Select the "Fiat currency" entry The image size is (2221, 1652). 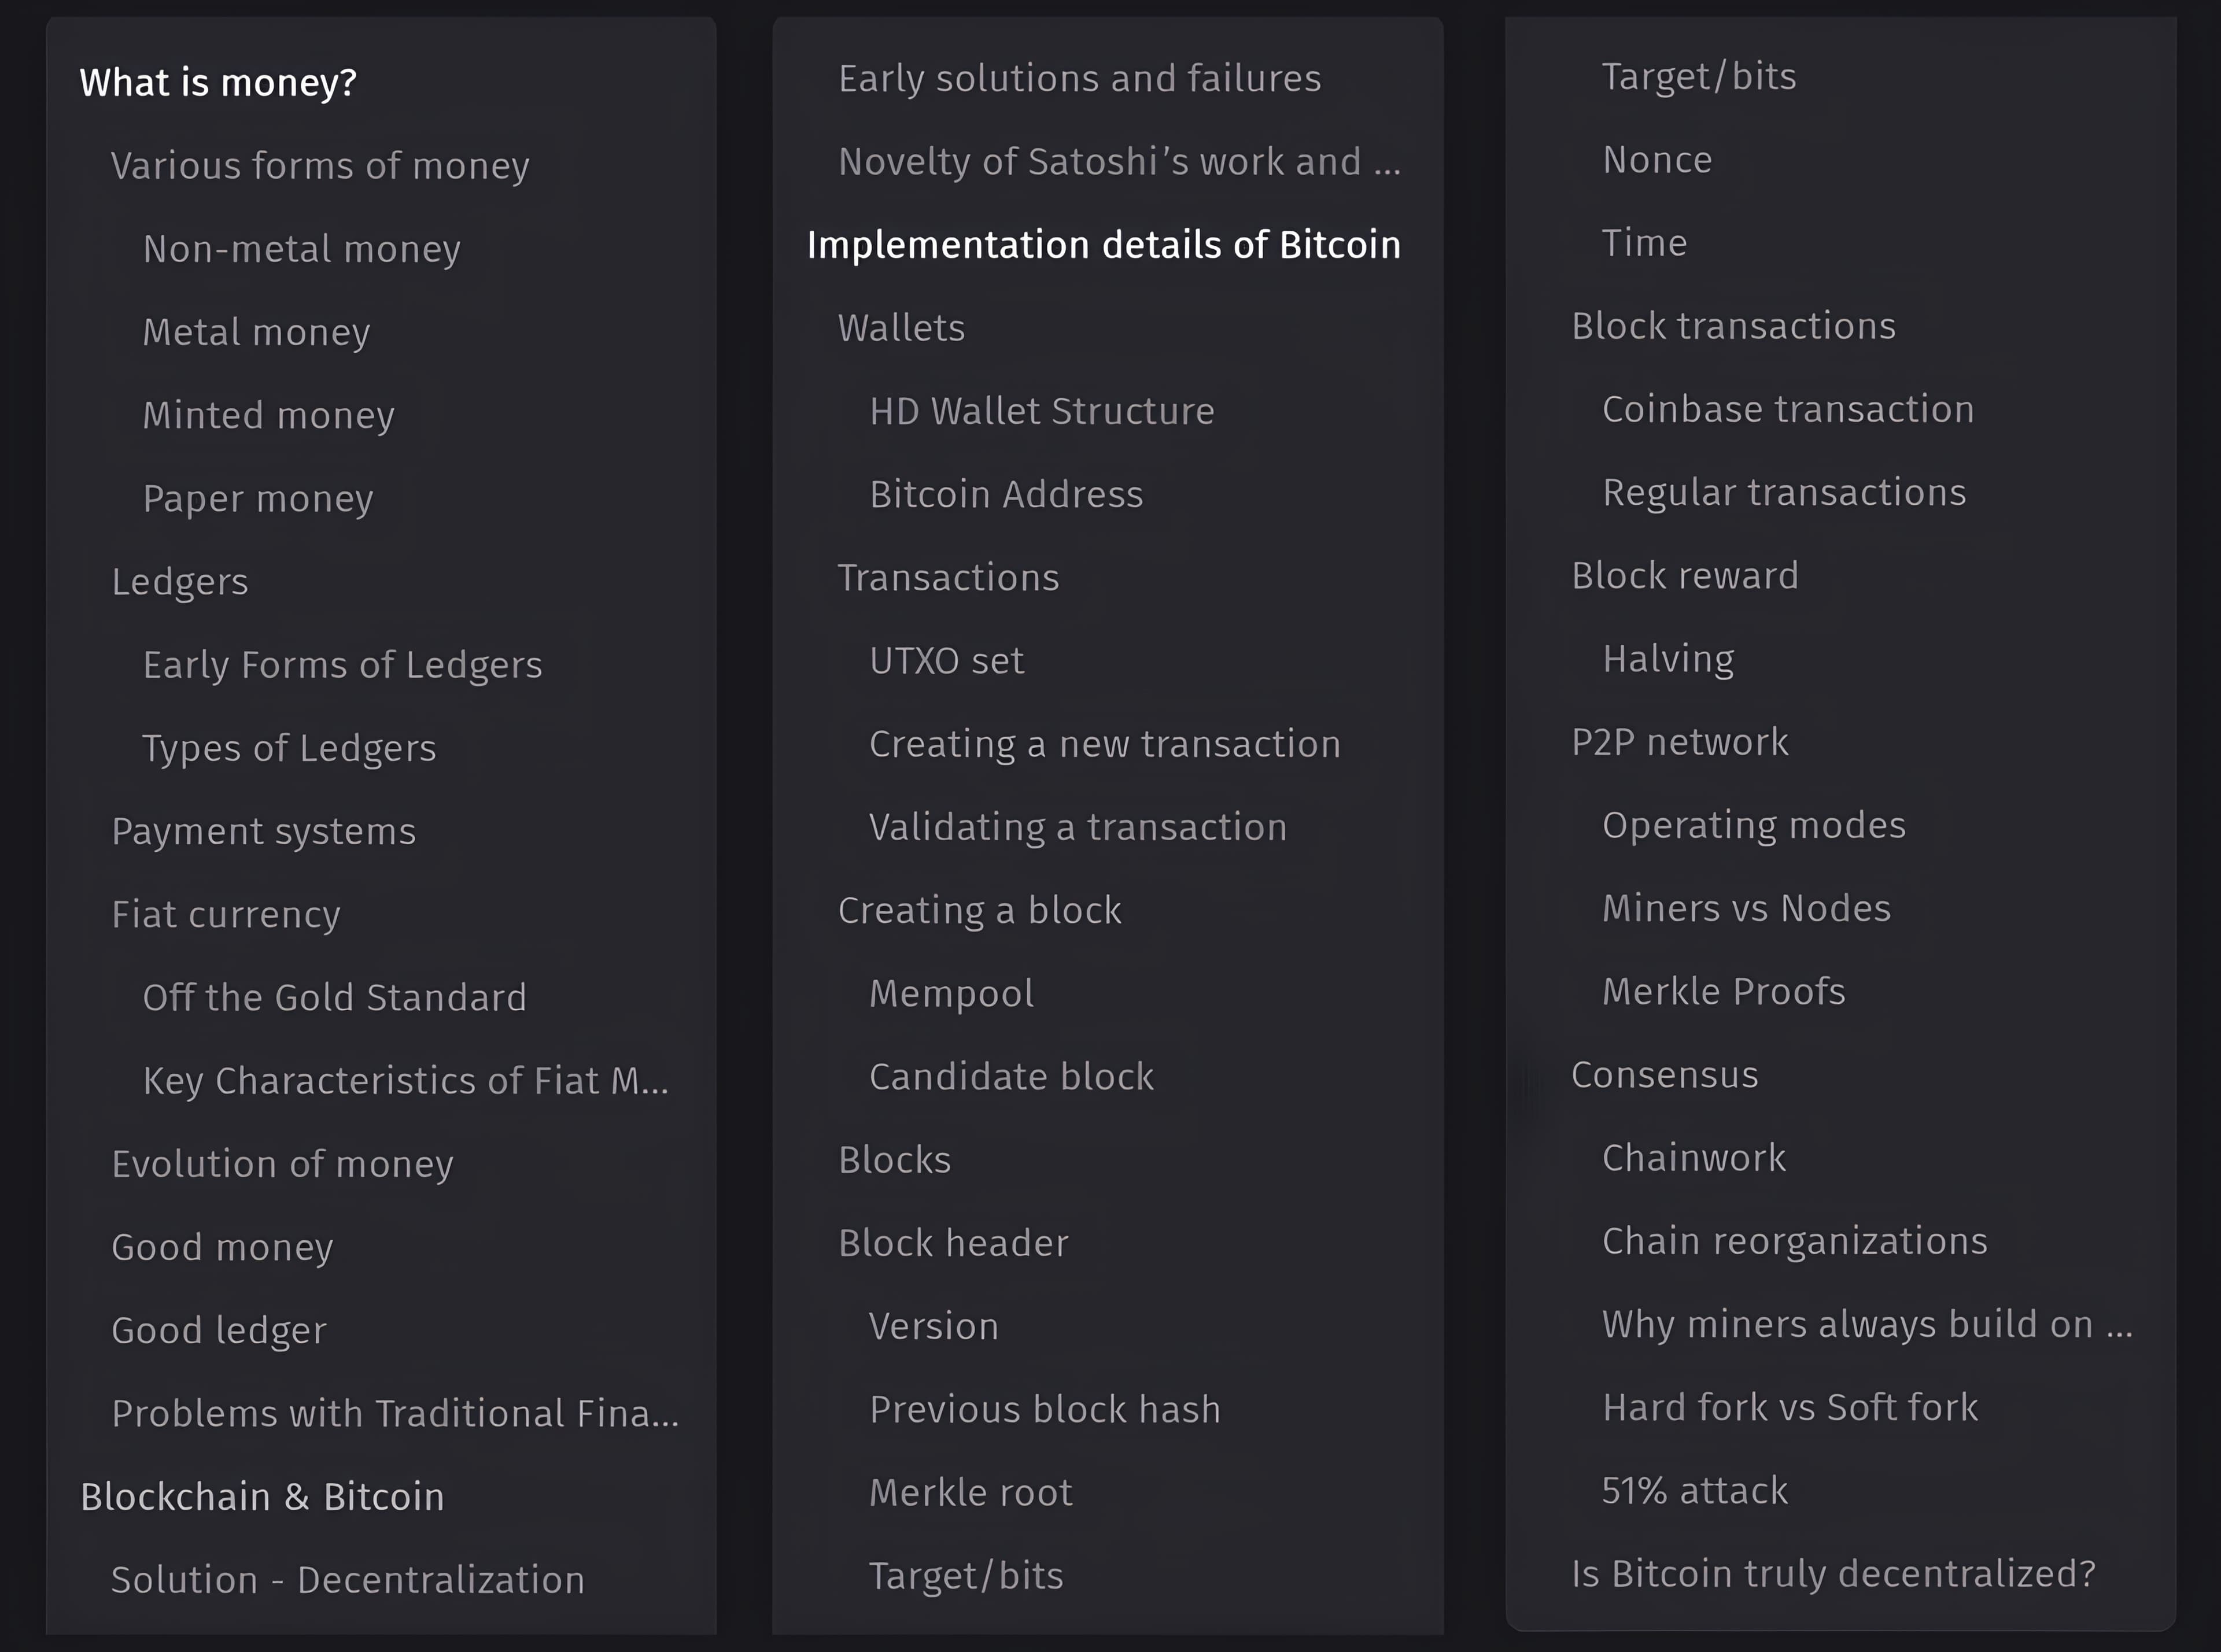click(x=226, y=913)
